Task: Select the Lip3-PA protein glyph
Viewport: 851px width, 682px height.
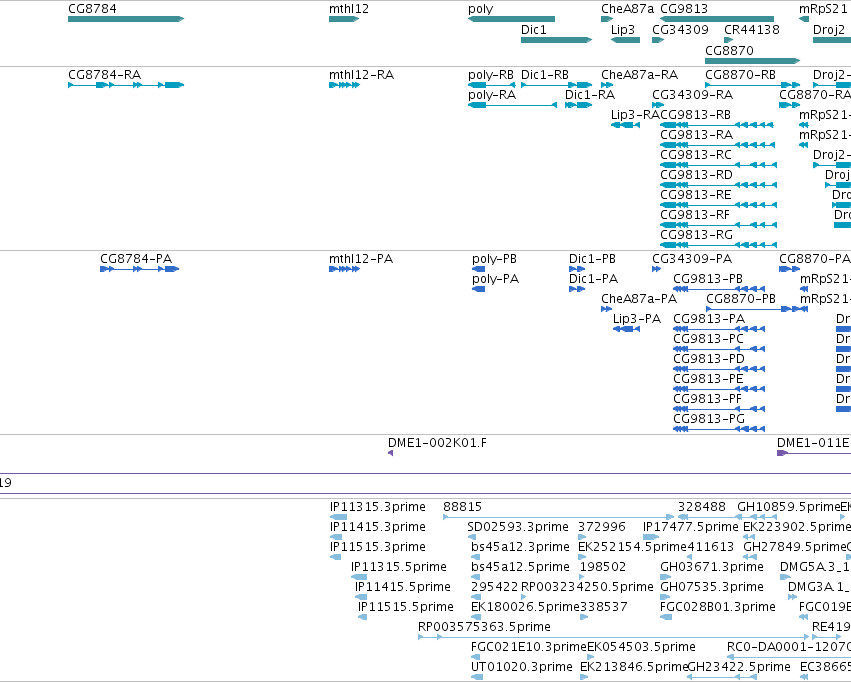Action: click(626, 329)
